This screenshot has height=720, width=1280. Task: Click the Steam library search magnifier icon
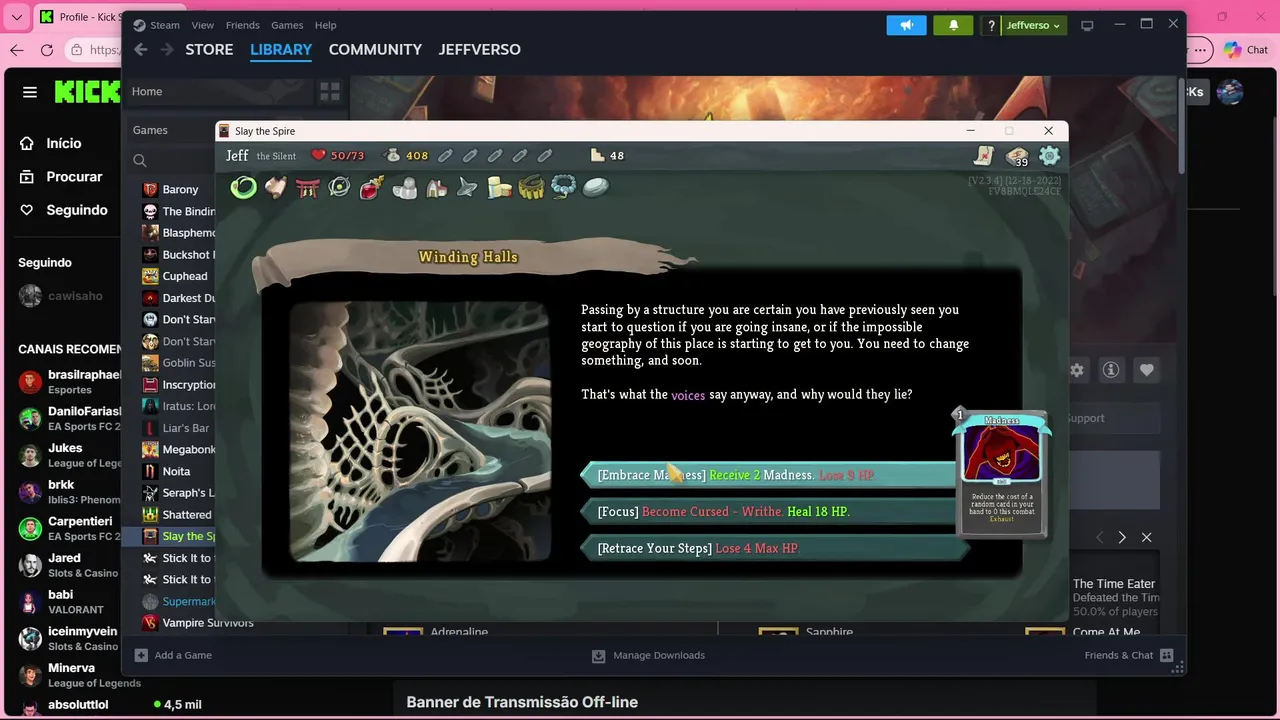tap(140, 160)
